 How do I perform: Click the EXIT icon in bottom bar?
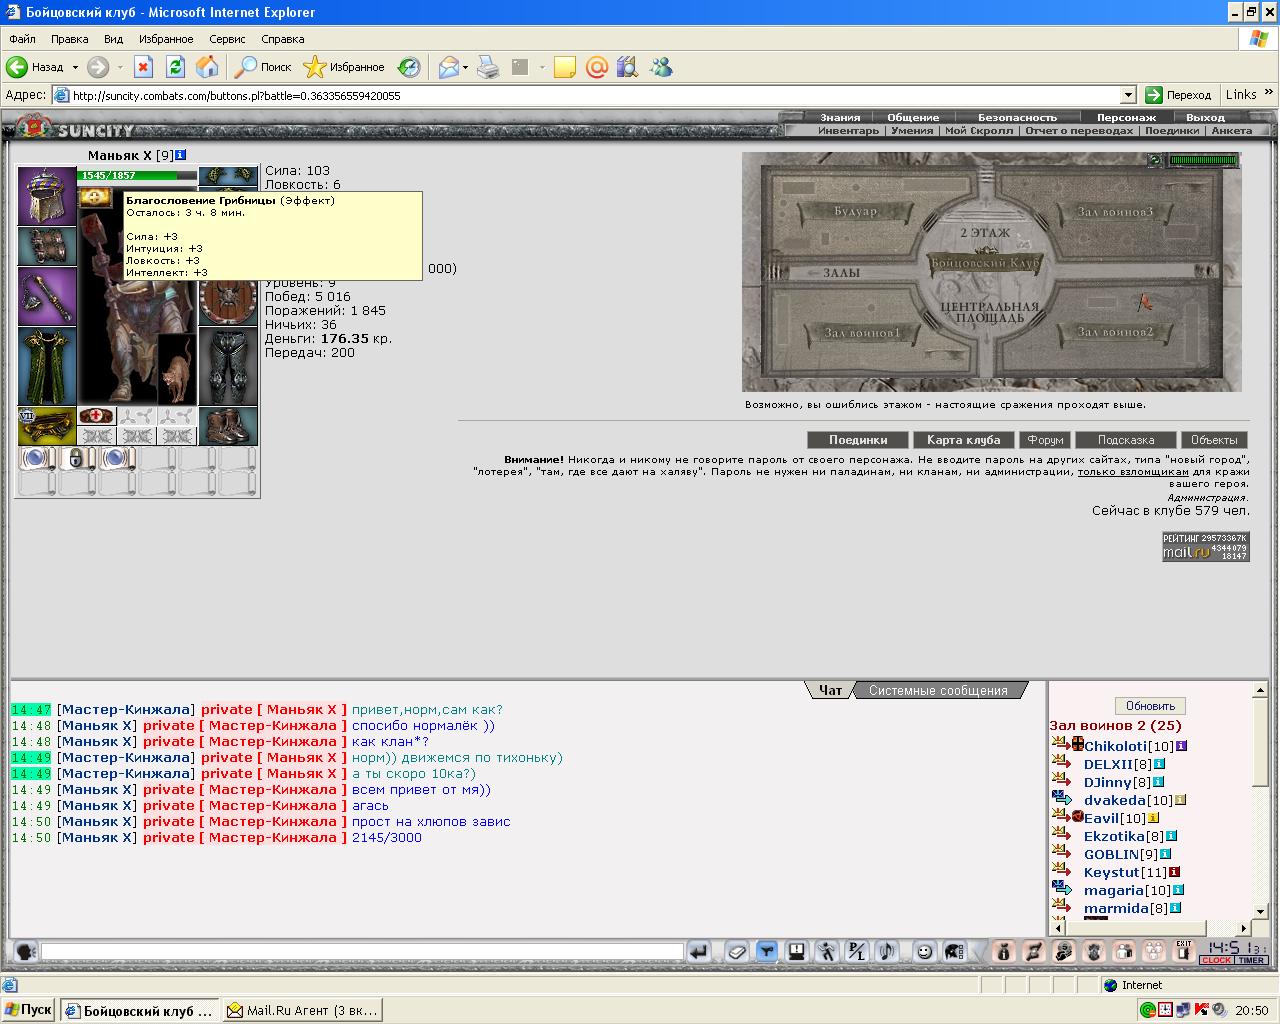1184,950
